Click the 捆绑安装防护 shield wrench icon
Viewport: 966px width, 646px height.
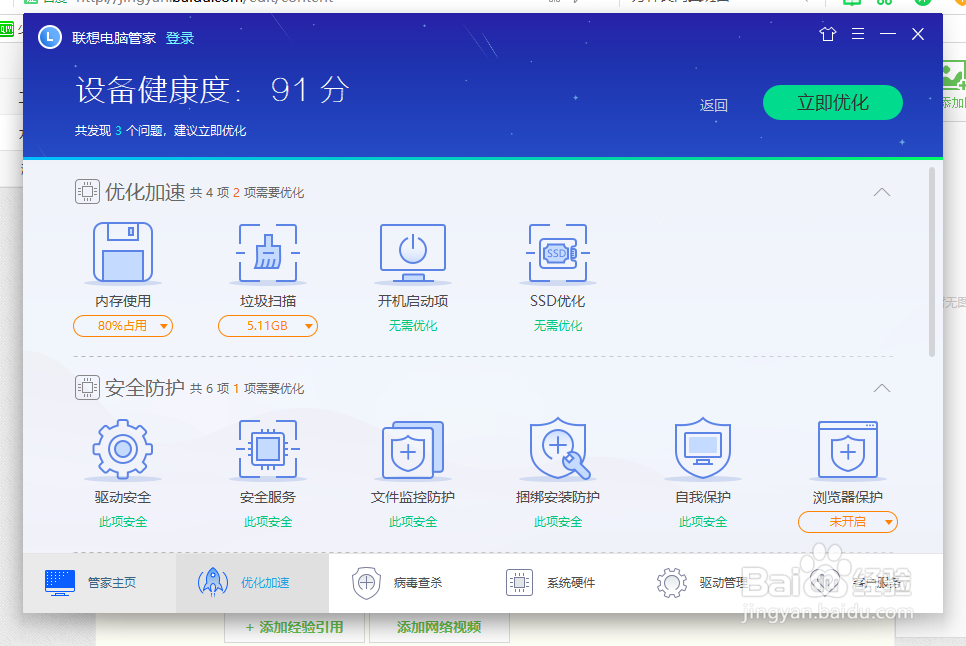pyautogui.click(x=559, y=449)
